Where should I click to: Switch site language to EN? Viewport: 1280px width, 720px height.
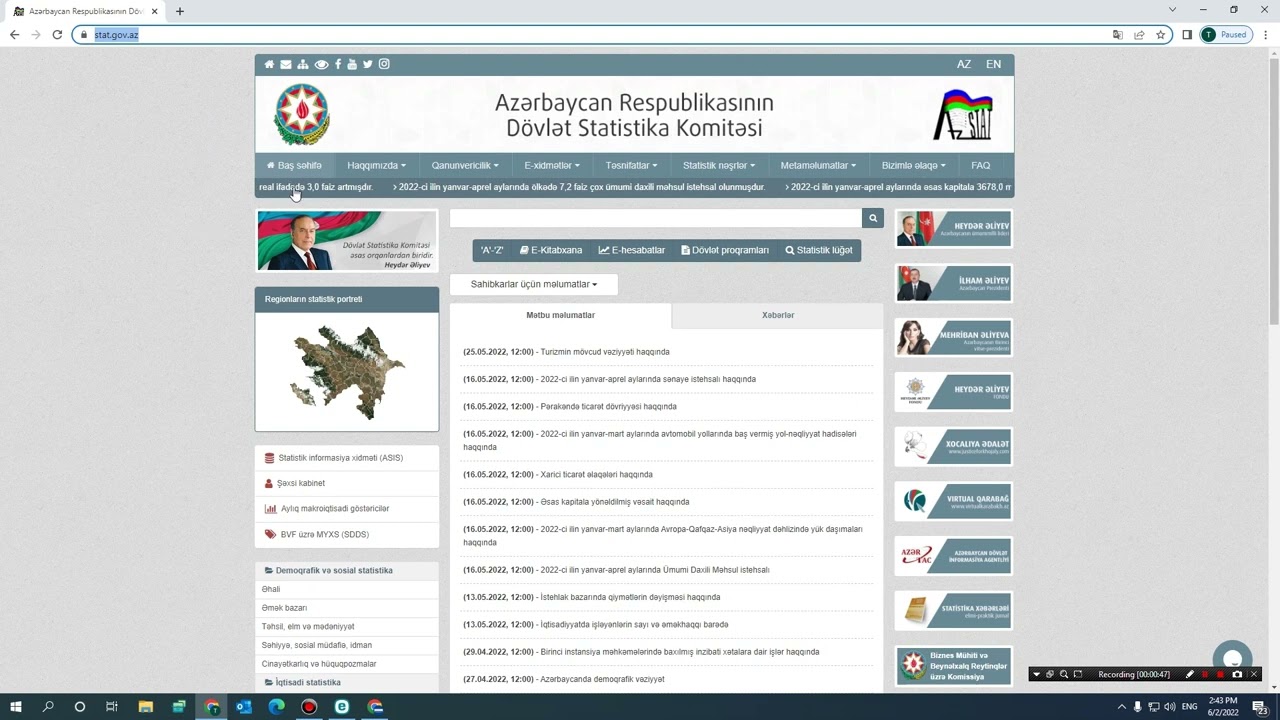[993, 64]
